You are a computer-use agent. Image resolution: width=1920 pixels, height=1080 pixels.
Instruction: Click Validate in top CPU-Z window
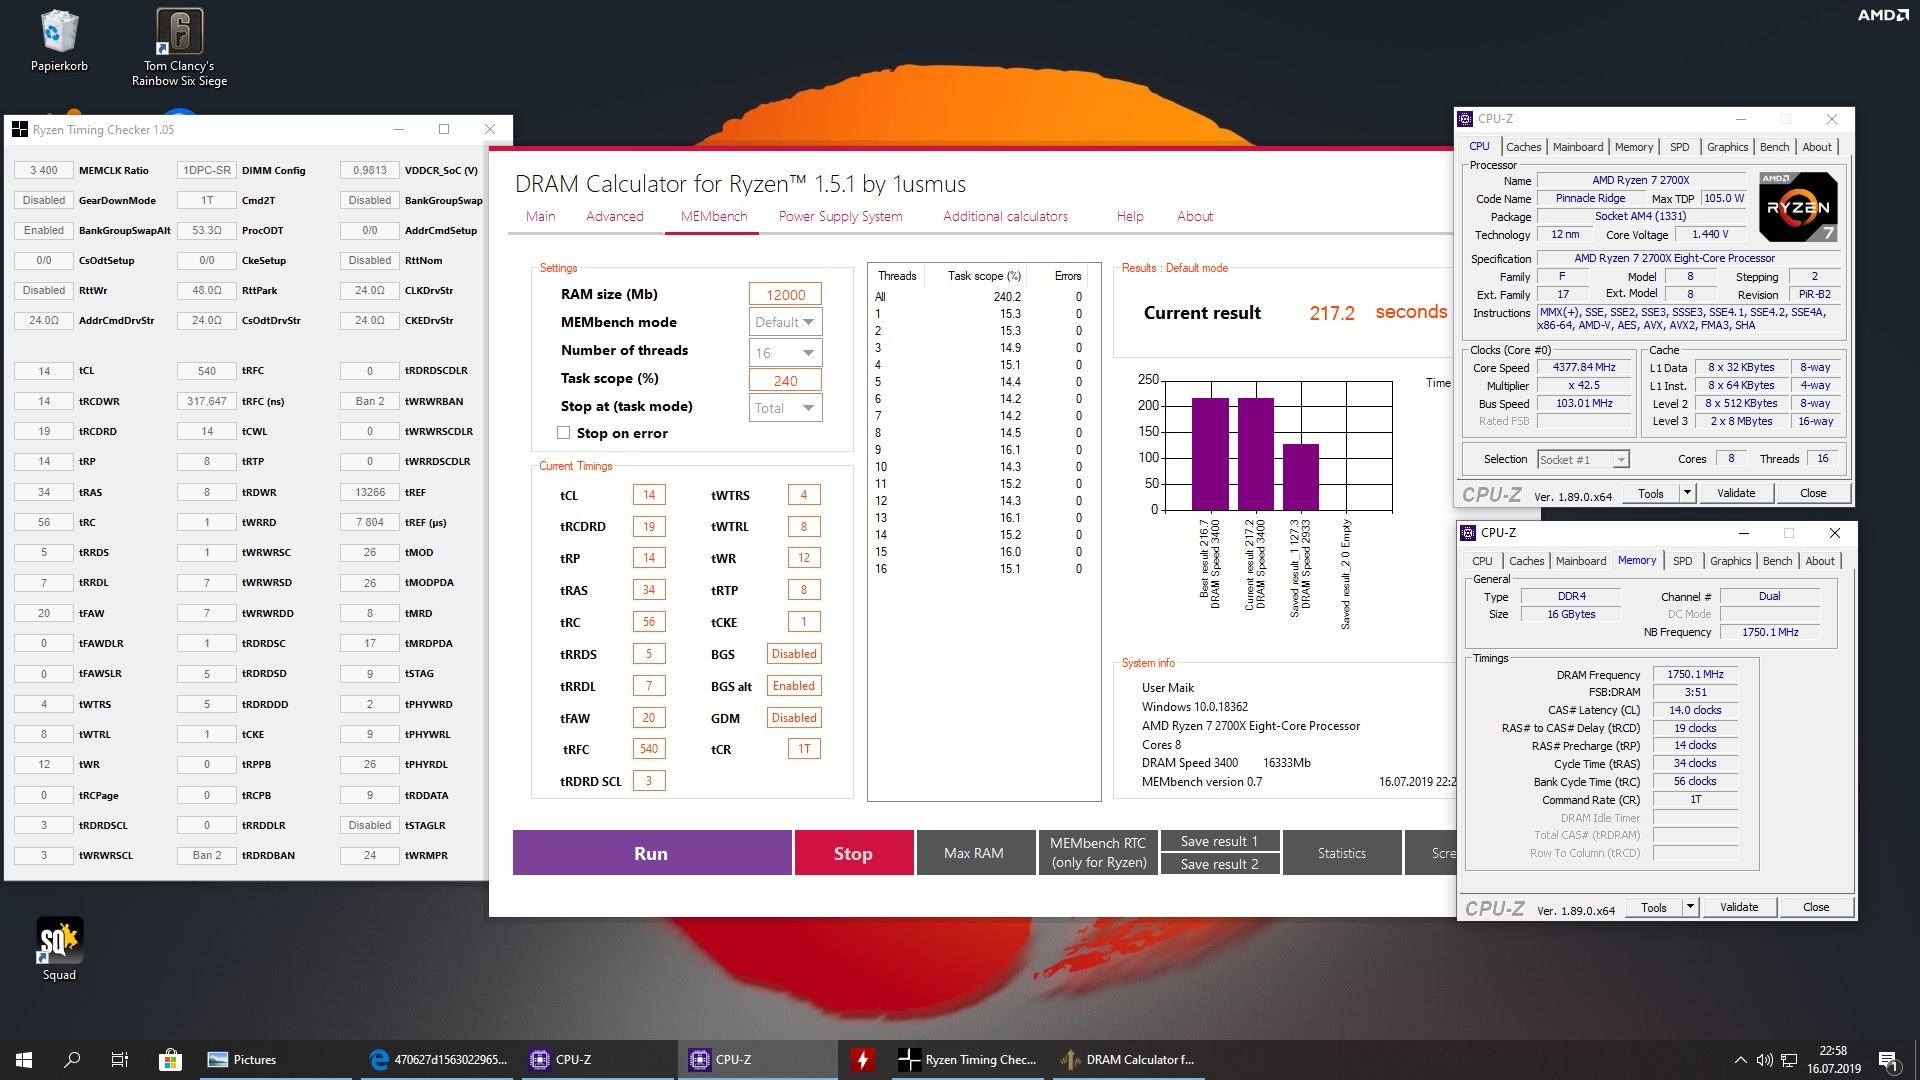[x=1736, y=493]
